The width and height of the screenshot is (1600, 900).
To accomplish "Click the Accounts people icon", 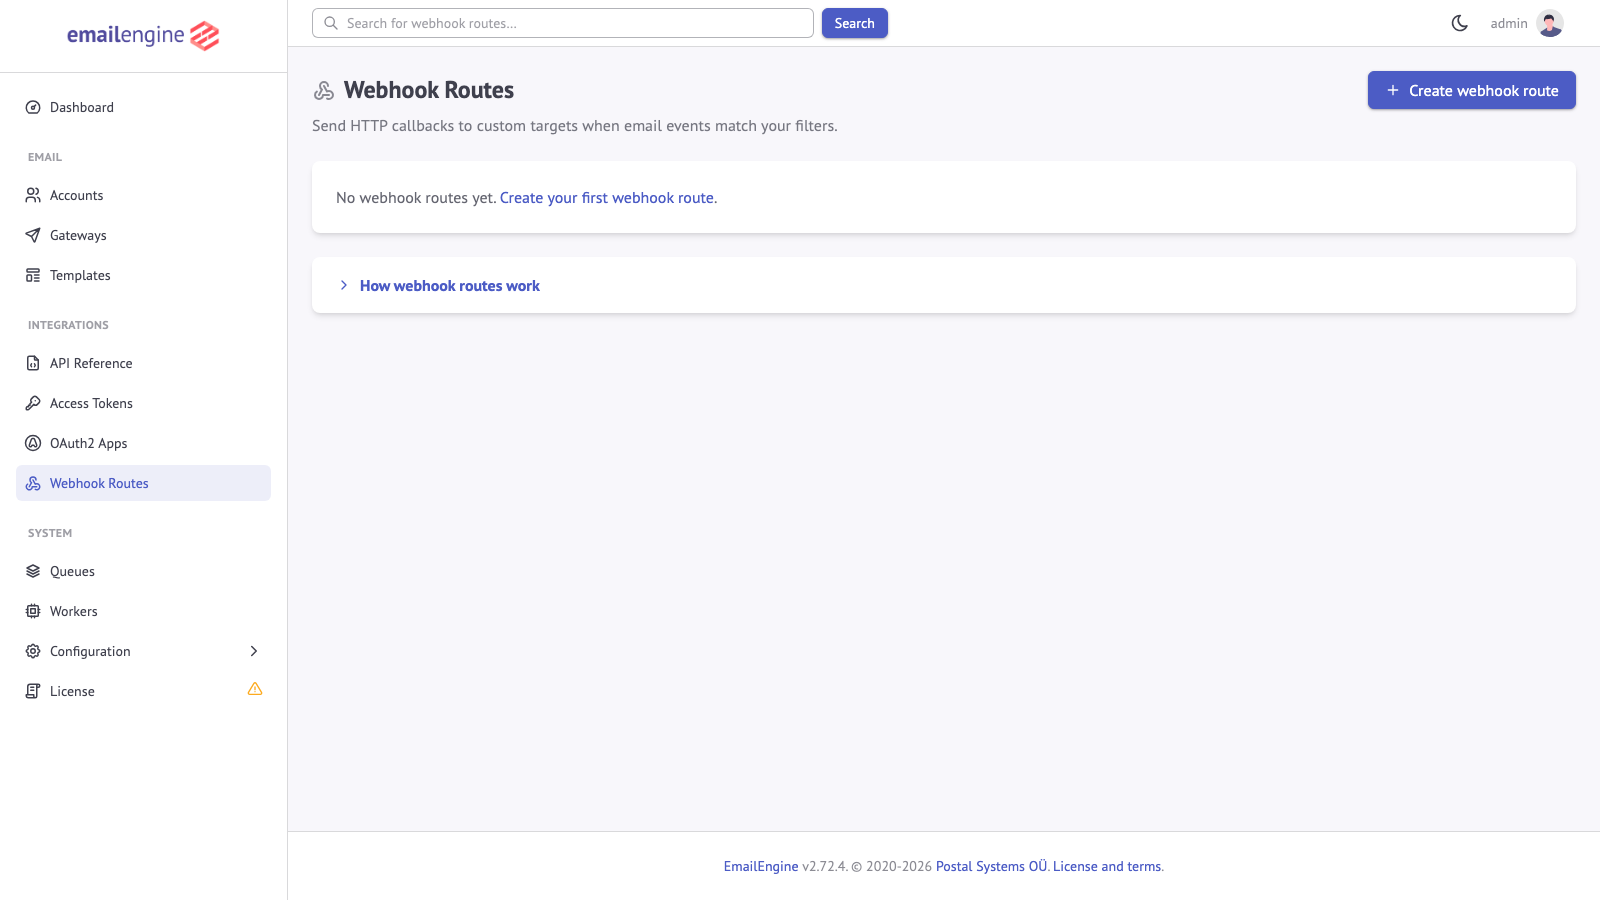I will click(x=33, y=195).
